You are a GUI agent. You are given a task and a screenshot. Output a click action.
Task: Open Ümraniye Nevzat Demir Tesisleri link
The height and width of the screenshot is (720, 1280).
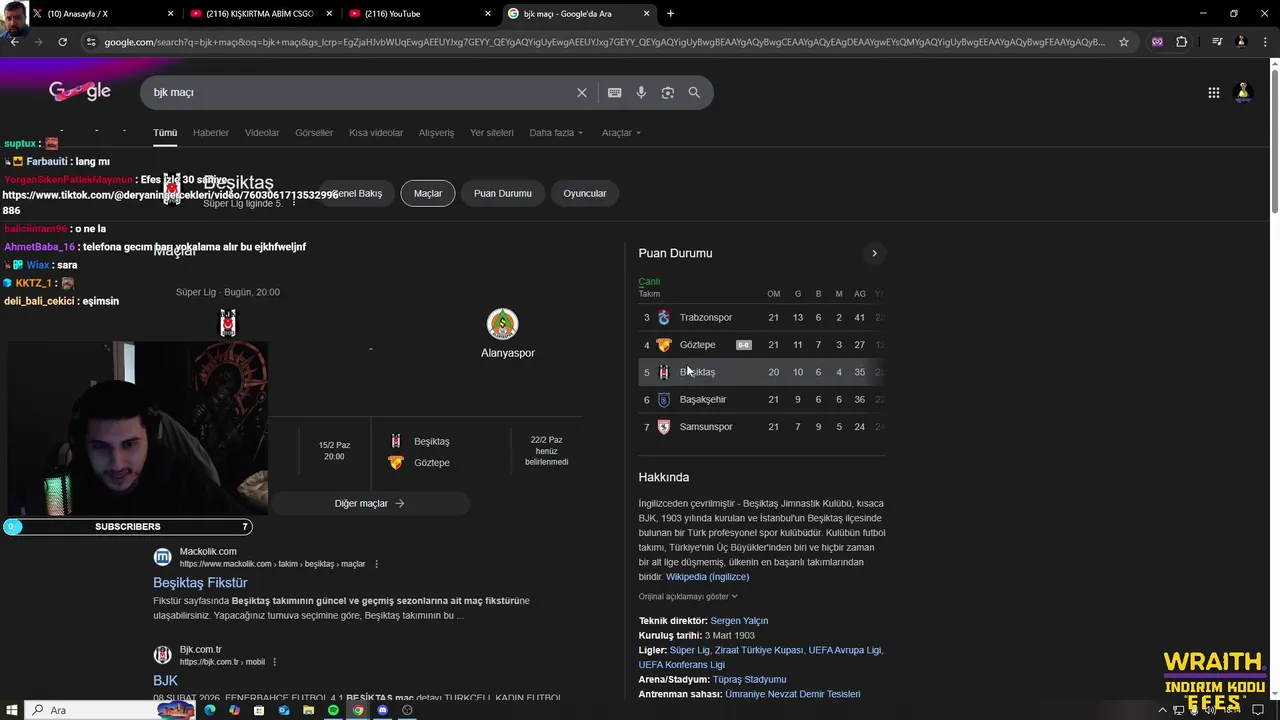click(x=792, y=694)
